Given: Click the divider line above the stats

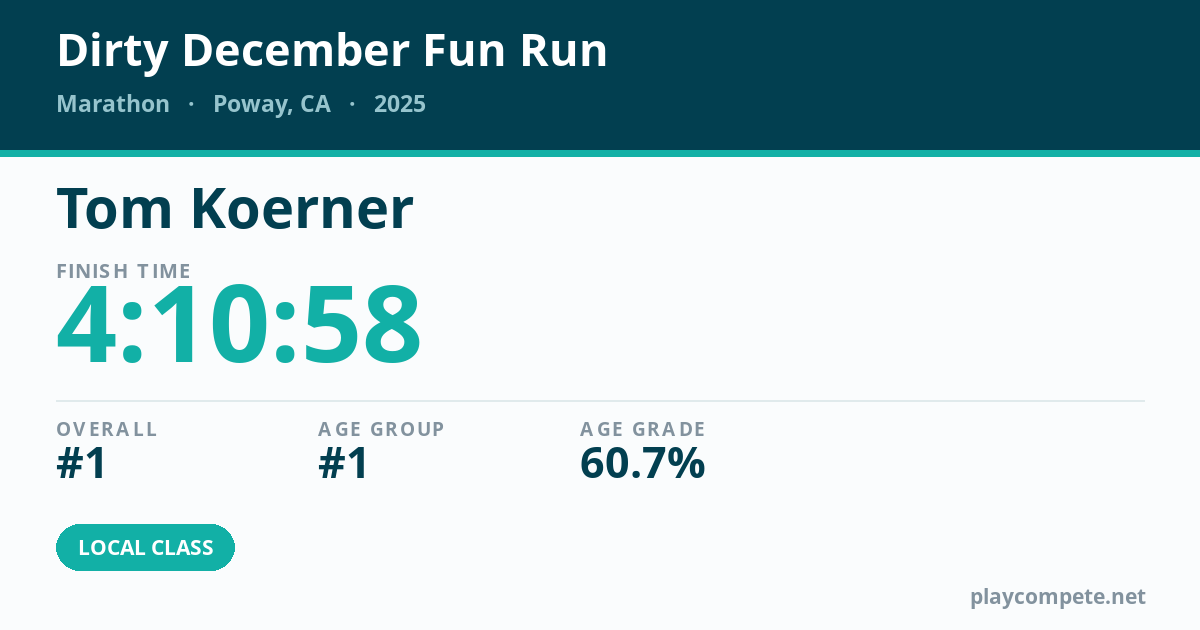Looking at the screenshot, I should point(600,401).
